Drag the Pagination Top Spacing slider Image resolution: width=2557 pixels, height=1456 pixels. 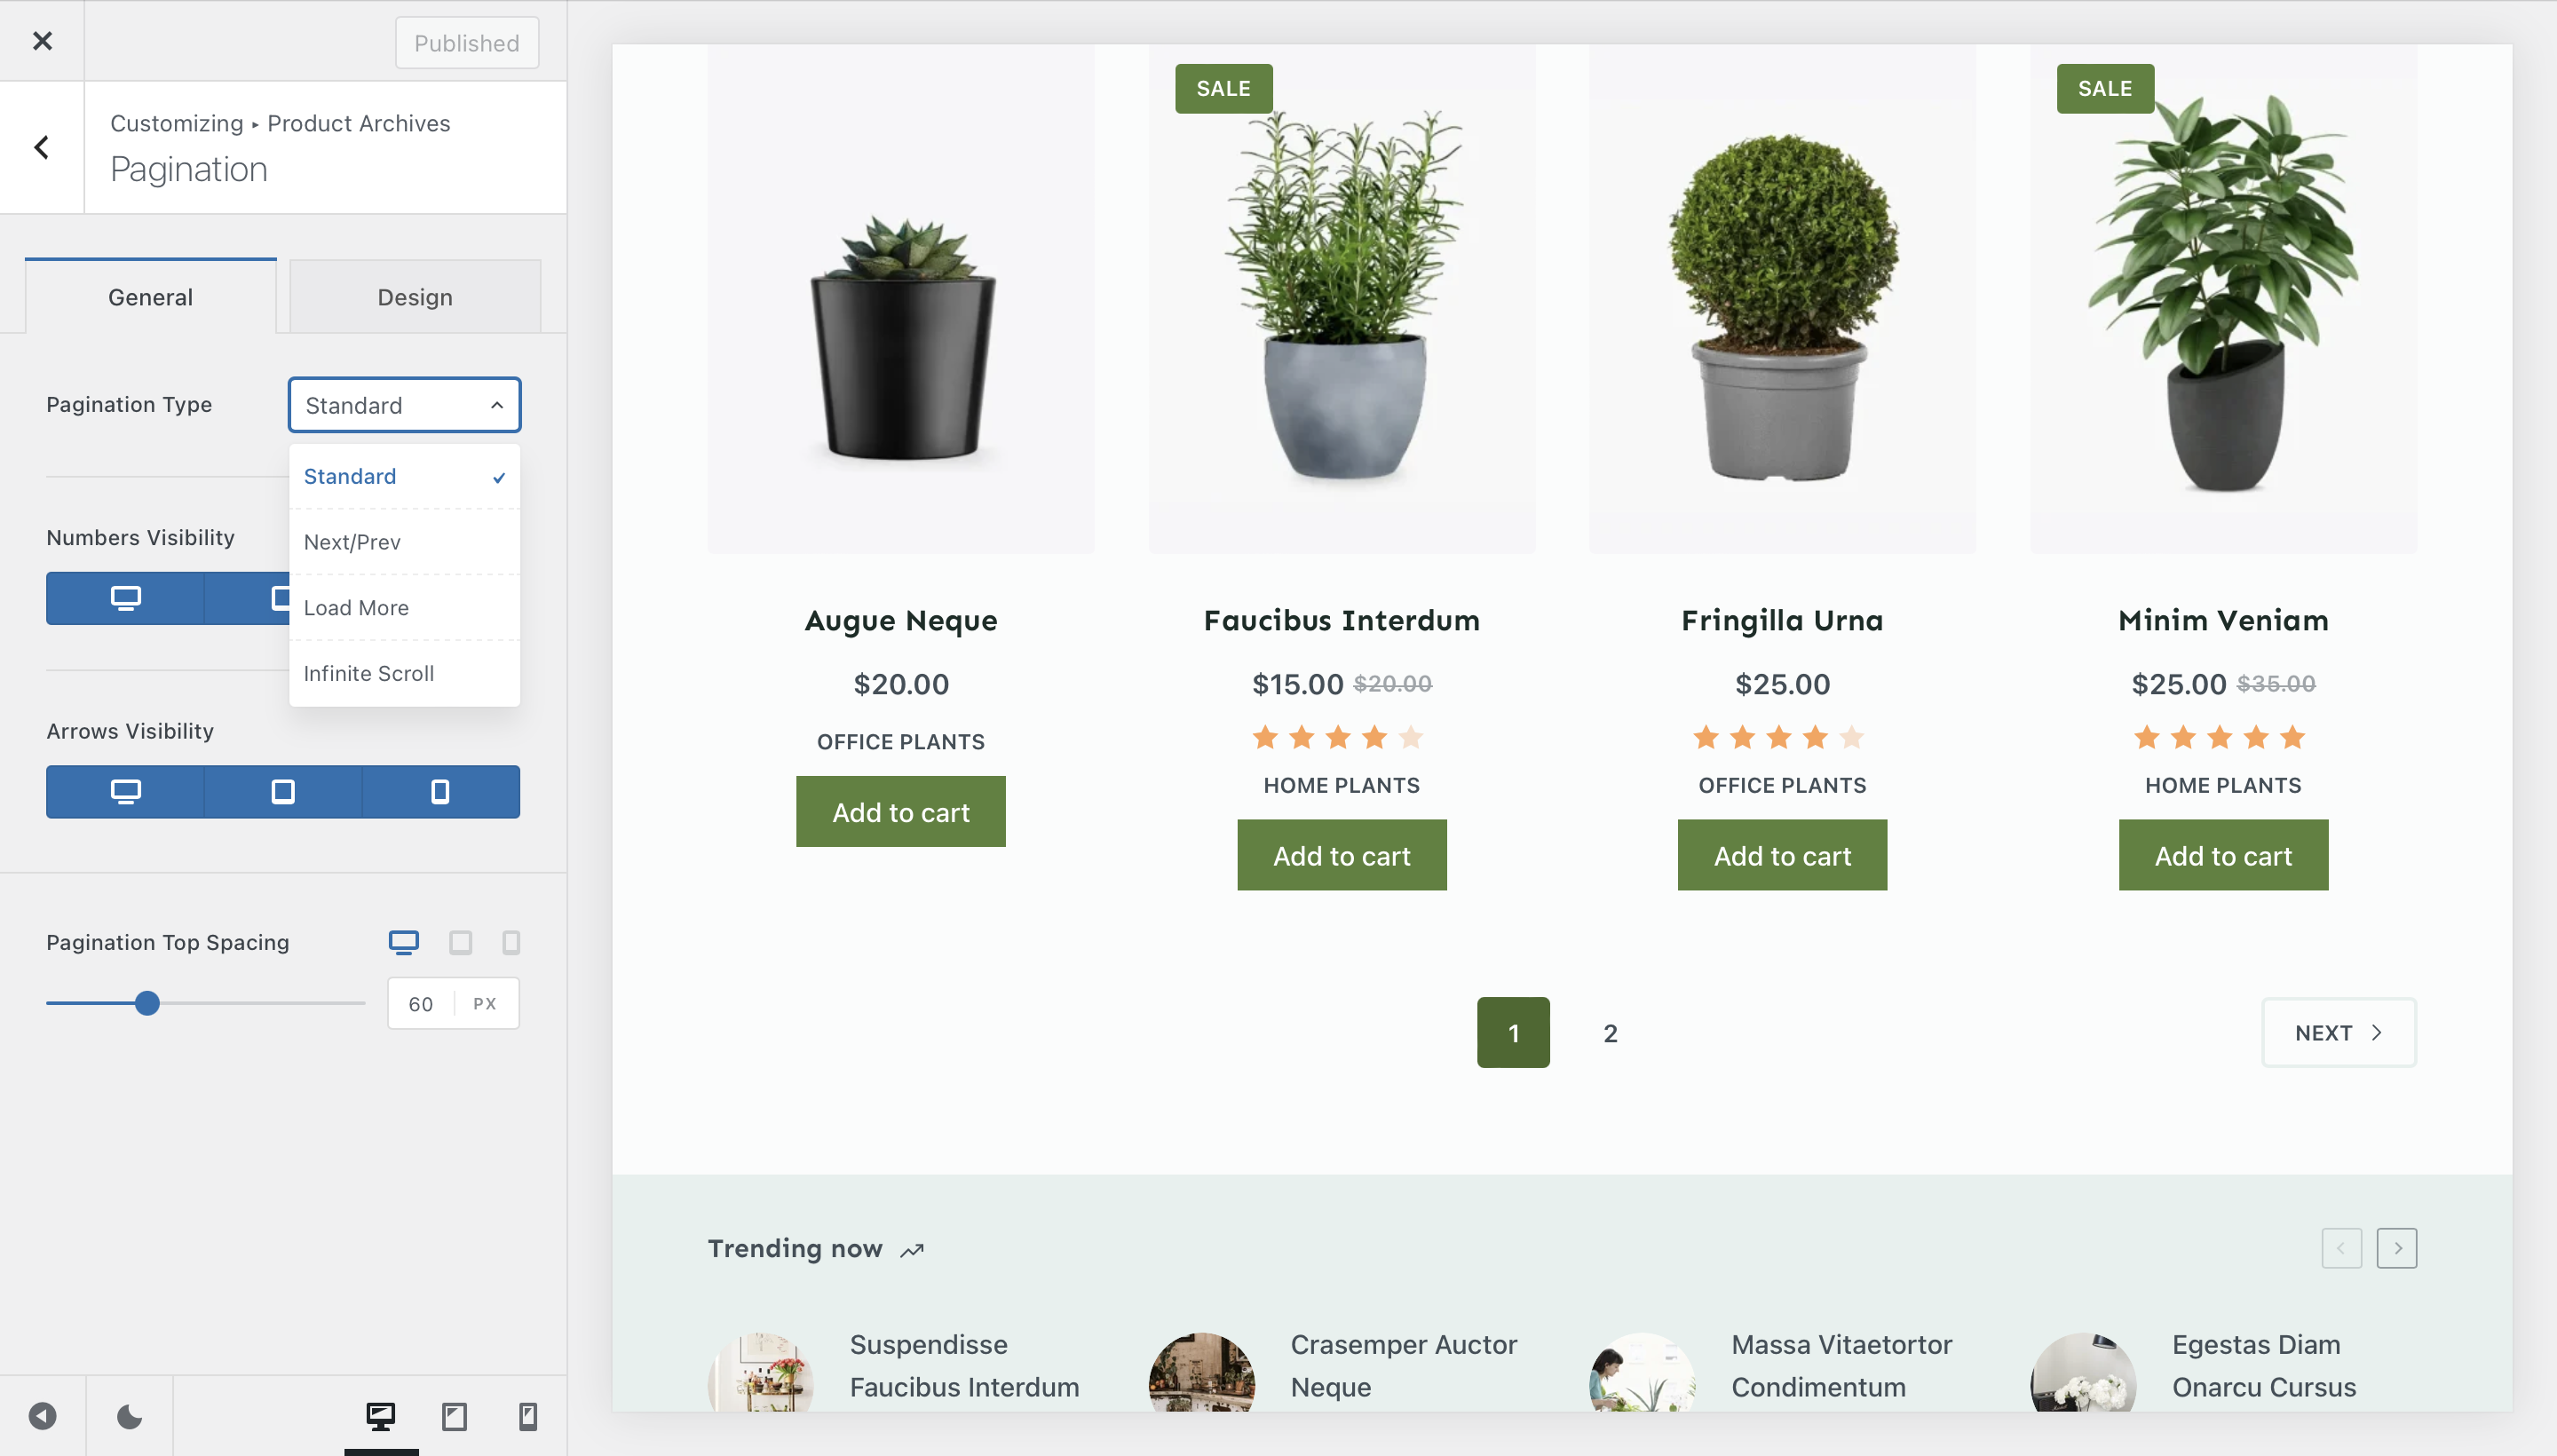point(147,1003)
